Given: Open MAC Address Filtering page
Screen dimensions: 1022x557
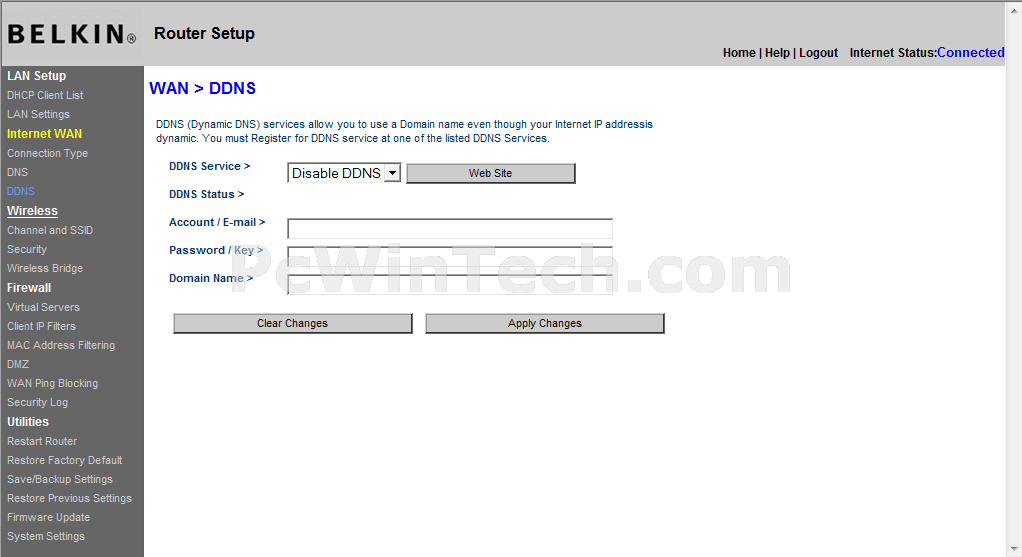Looking at the screenshot, I should click(x=61, y=345).
